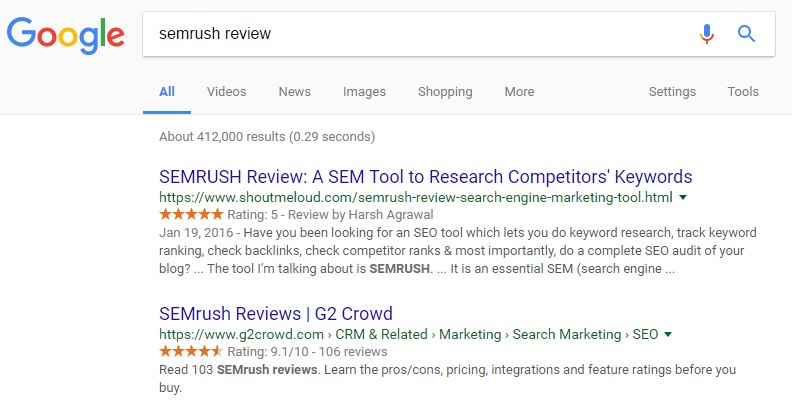The height and width of the screenshot is (410, 792).
Task: Expand the More search categories menu
Action: click(519, 92)
